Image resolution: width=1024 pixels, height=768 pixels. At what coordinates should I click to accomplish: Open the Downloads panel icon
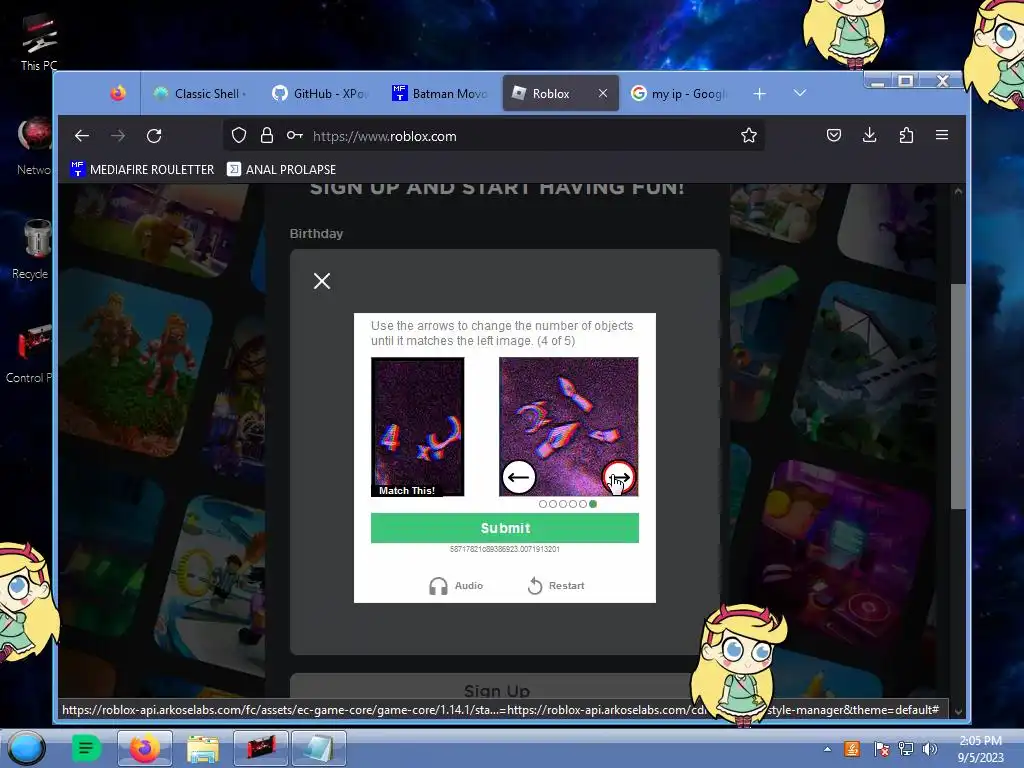pyautogui.click(x=869, y=135)
